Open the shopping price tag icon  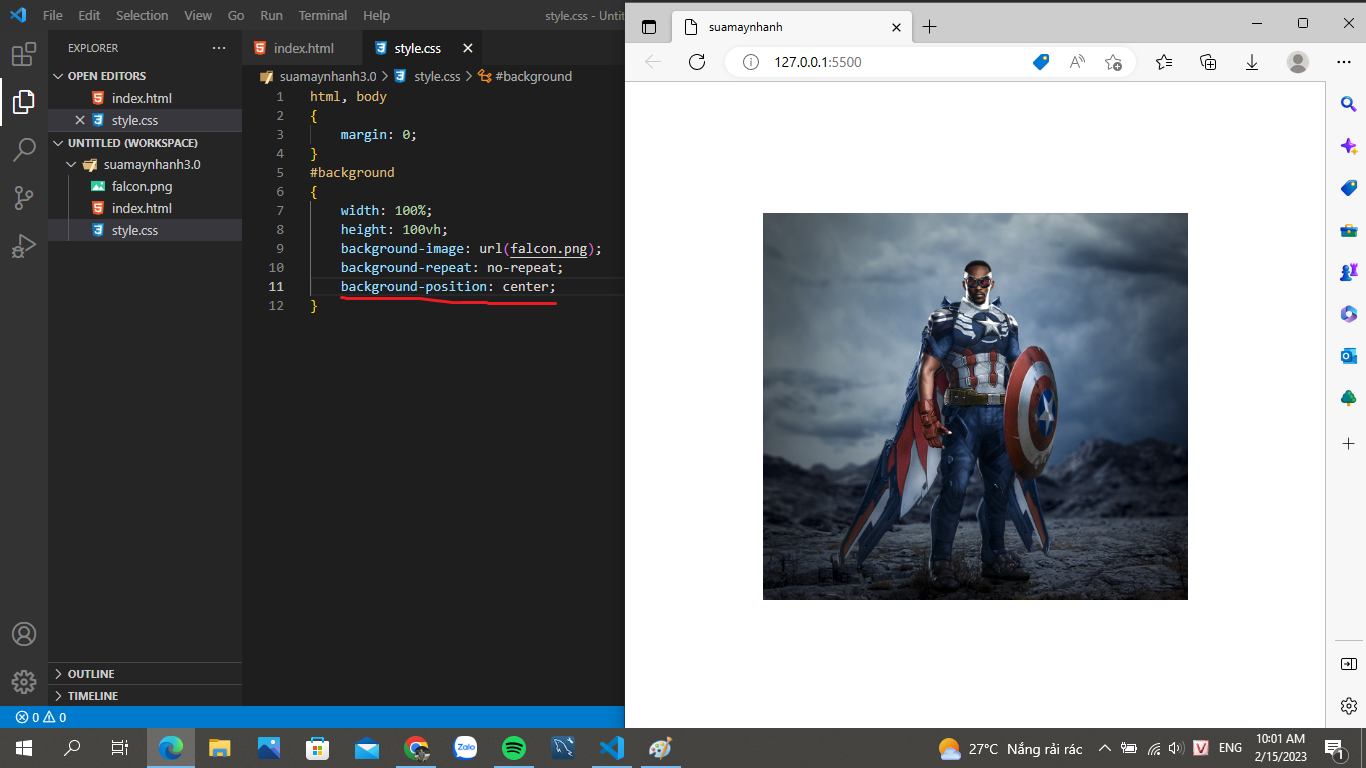[1041, 62]
